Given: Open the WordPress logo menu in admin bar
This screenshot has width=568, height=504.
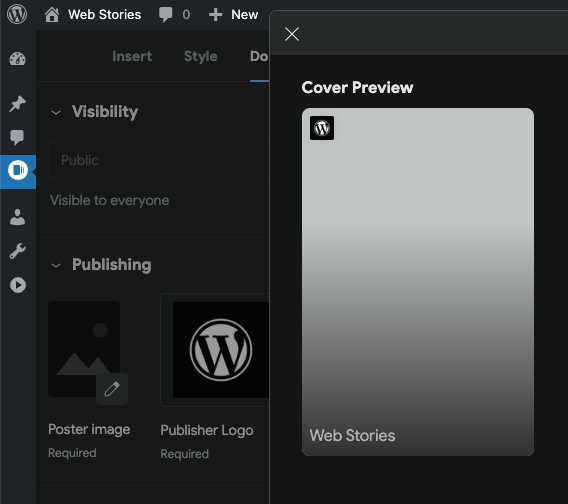Looking at the screenshot, I should coord(17,14).
